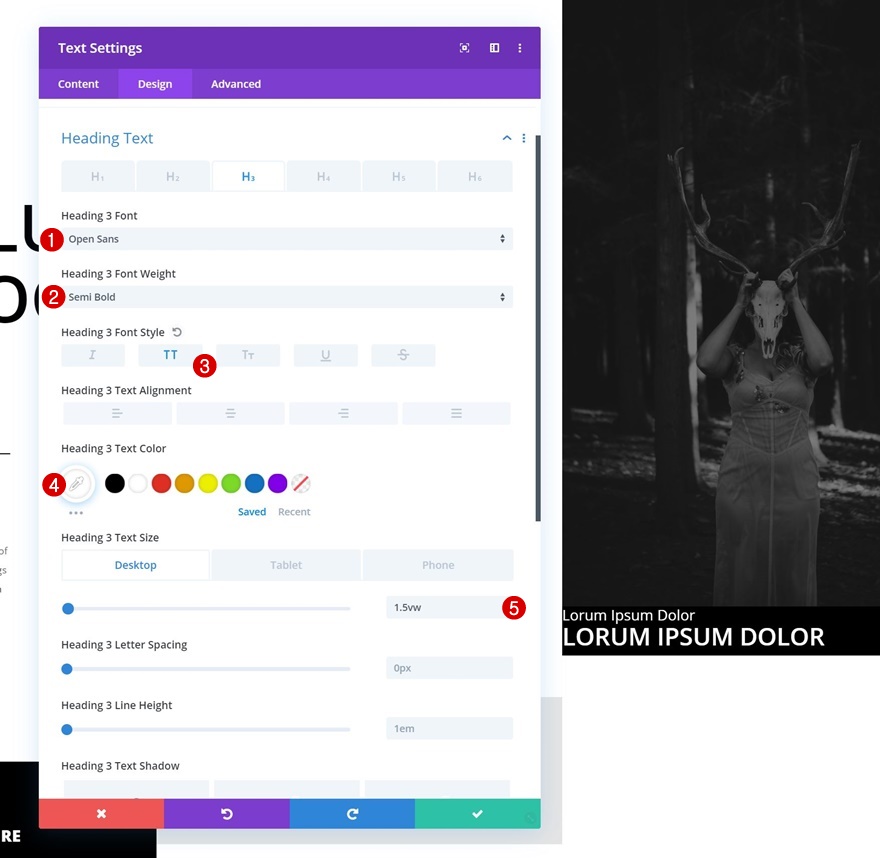880x858 pixels.
Task: Select H6 heading level tab
Action: click(475, 177)
